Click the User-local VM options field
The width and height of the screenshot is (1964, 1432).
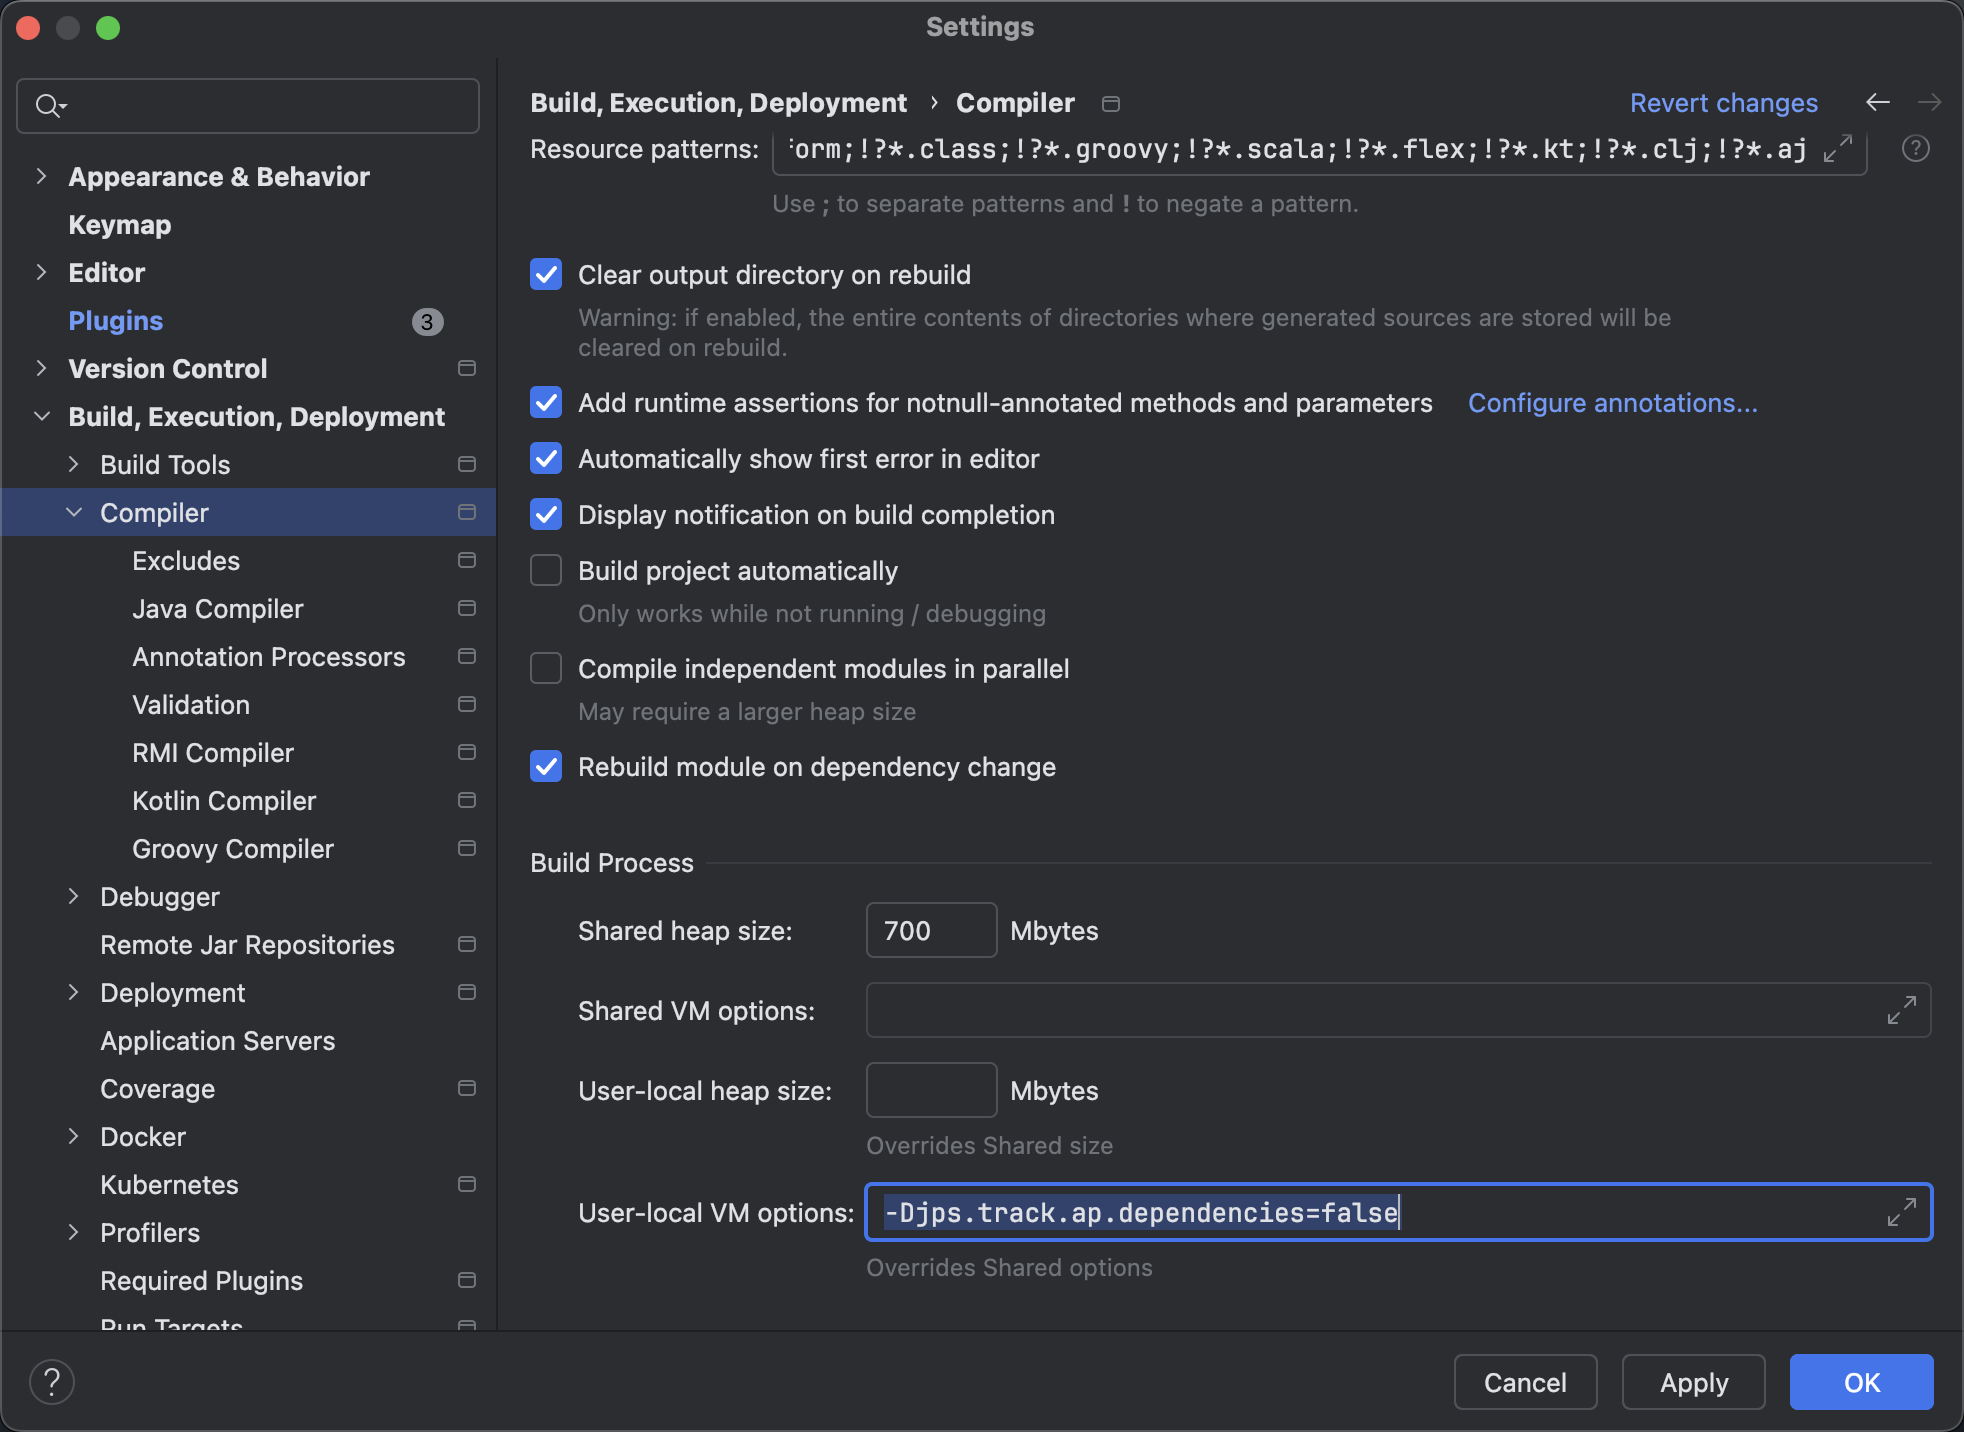pyautogui.click(x=1398, y=1212)
